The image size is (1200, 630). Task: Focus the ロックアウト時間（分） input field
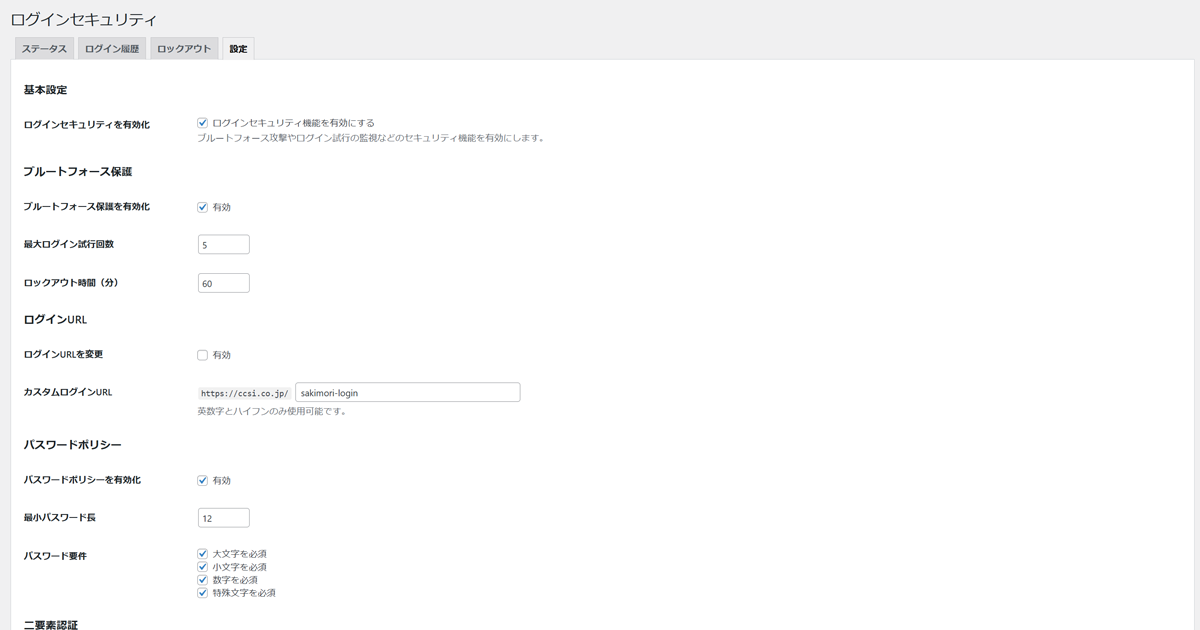[x=224, y=283]
